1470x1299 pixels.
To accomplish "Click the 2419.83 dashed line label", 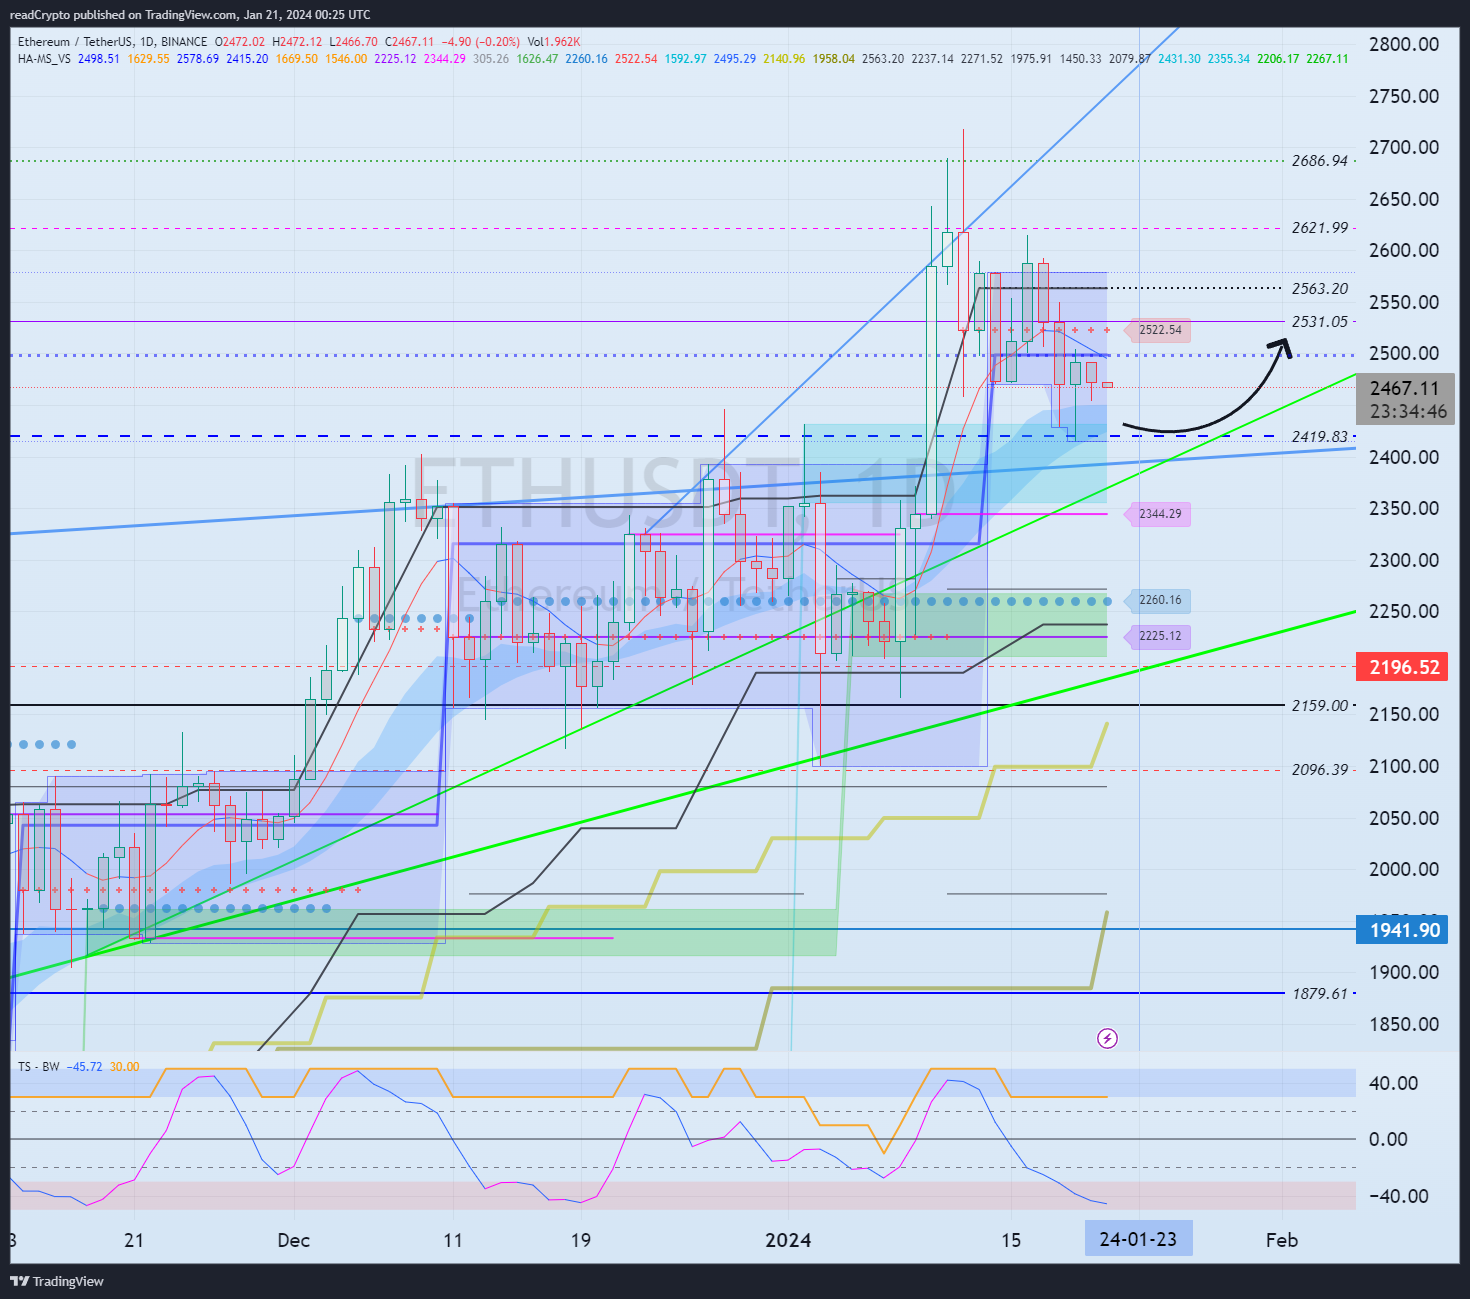I will [1320, 437].
